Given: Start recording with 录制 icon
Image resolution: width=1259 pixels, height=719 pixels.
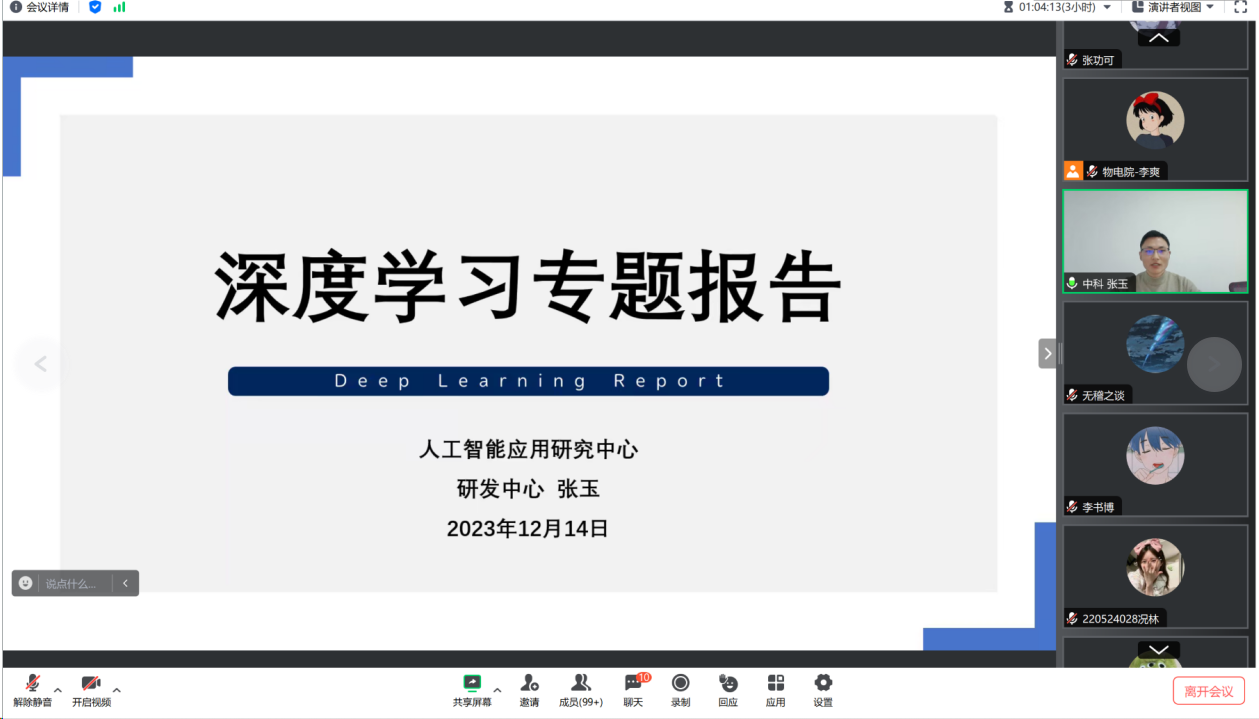Looking at the screenshot, I should 680,684.
